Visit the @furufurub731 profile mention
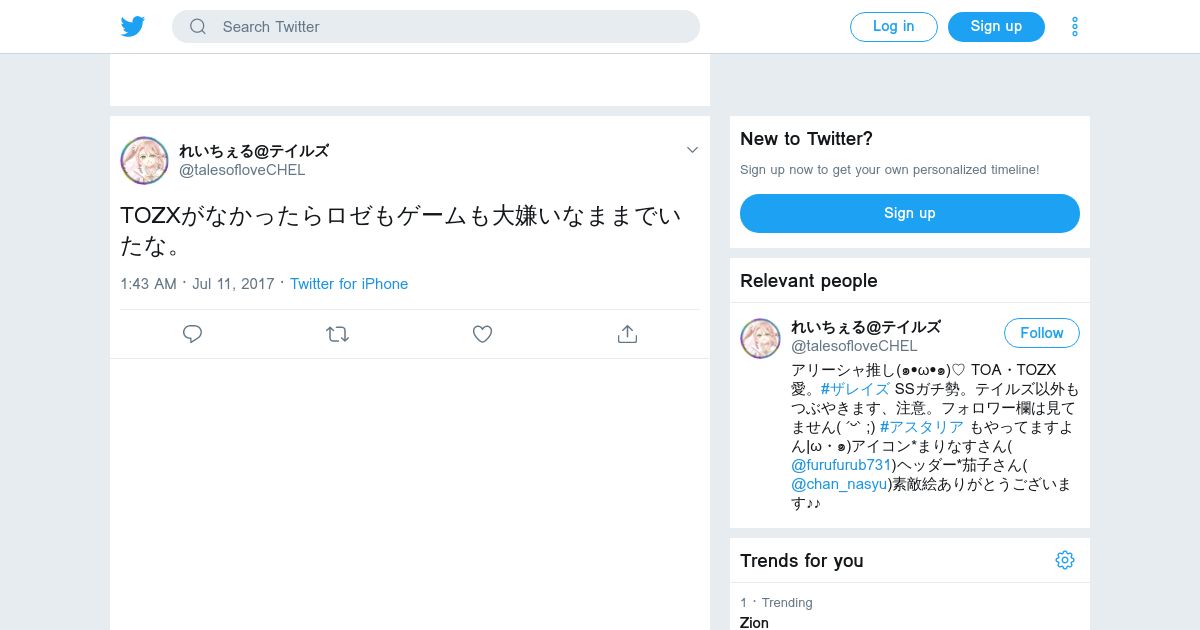 841,465
